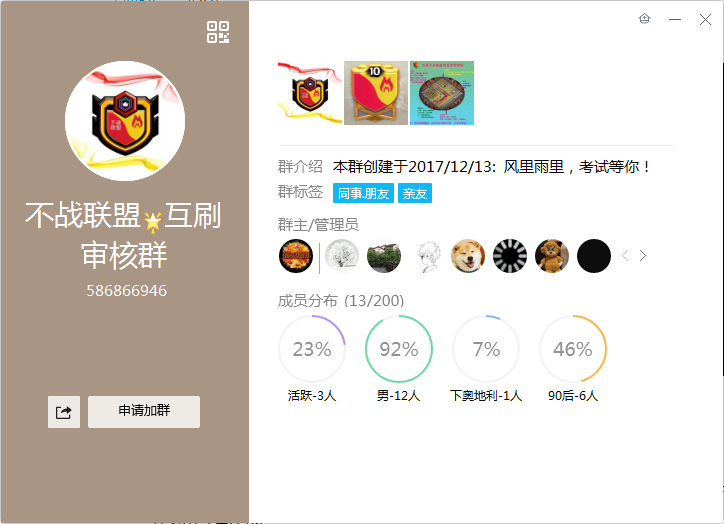Open the anime sketch admin avatar
Image resolution: width=724 pixels, height=524 pixels.
click(x=426, y=256)
